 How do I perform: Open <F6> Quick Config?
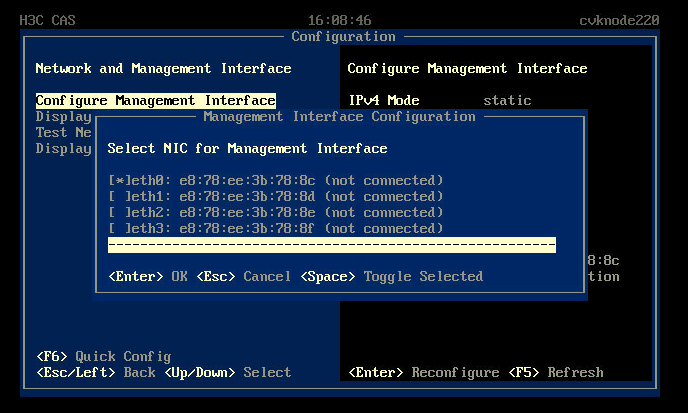[x=103, y=357]
